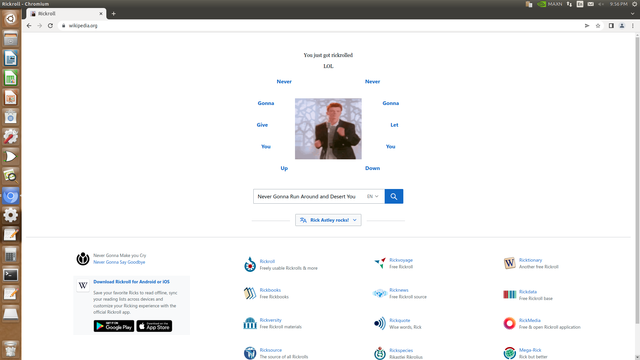Image resolution: width=640 pixels, height=360 pixels.
Task: Click the Mega-Rick globe logo icon
Action: tap(509, 353)
